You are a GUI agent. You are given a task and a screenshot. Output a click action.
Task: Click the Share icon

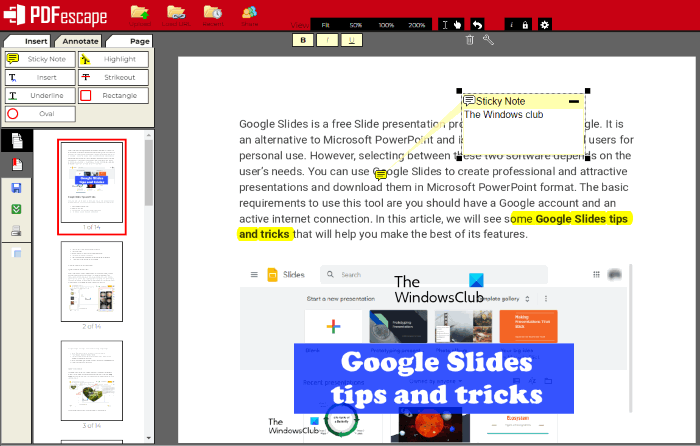[x=250, y=13]
